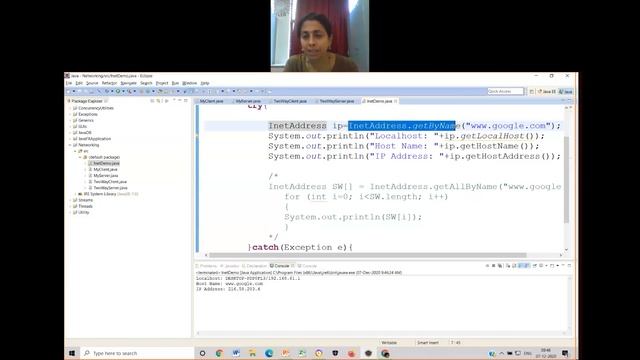The image size is (640, 360).
Task: Switch to the Javadoc tab
Action: click(x=230, y=266)
